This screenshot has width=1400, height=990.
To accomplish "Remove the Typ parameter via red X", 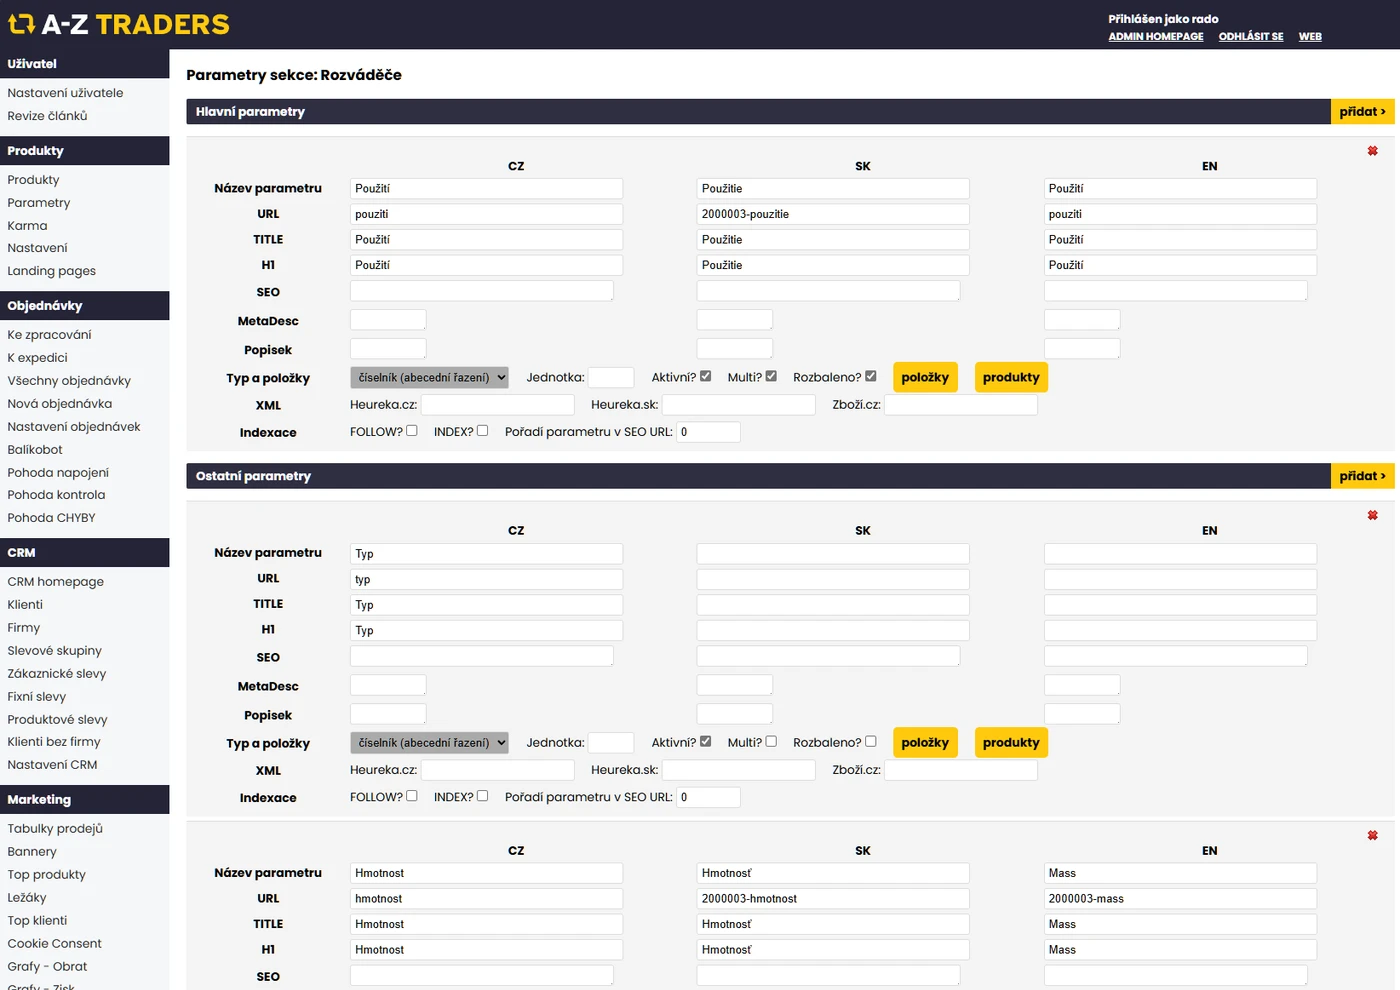I will click(x=1372, y=515).
